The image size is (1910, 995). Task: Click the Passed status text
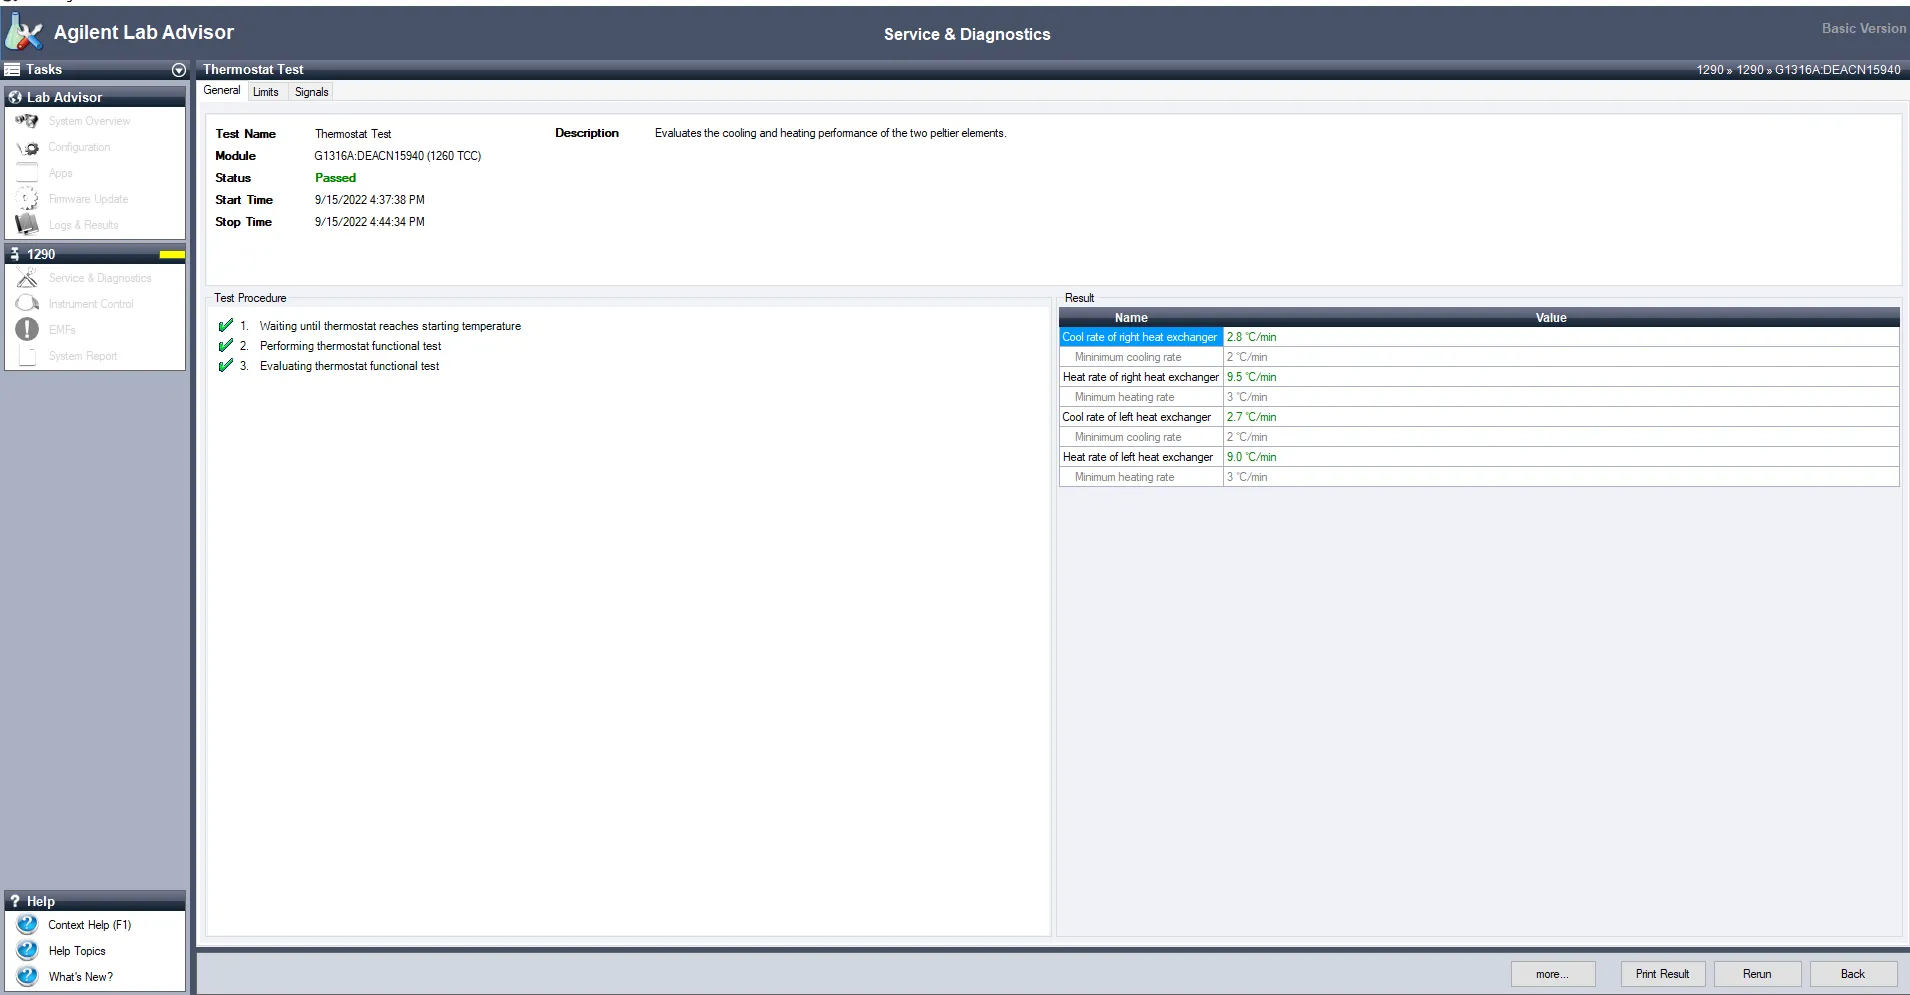pyautogui.click(x=335, y=178)
